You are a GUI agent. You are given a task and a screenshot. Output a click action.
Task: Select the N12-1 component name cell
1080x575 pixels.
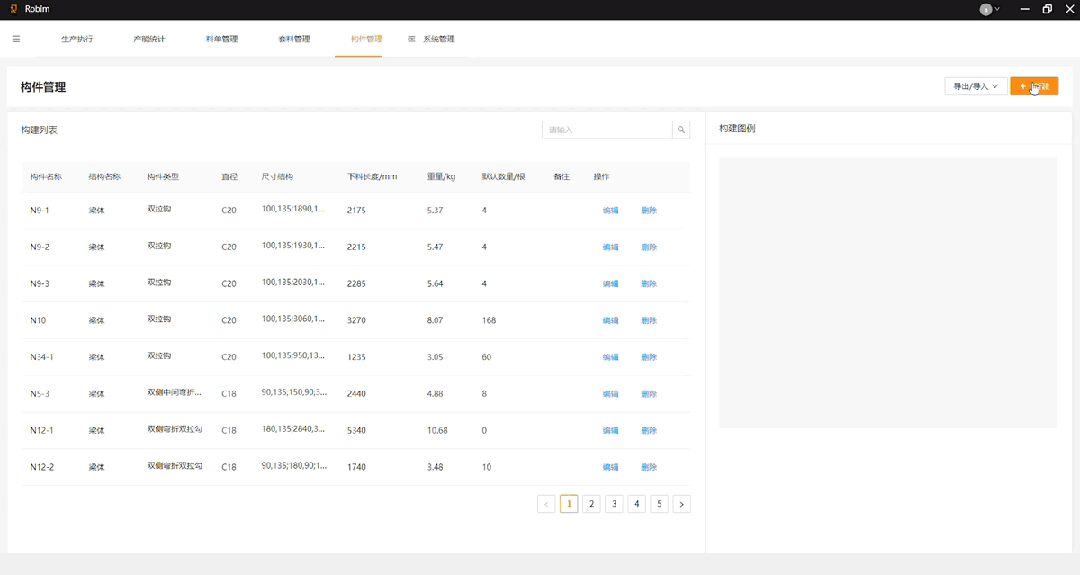[42, 430]
